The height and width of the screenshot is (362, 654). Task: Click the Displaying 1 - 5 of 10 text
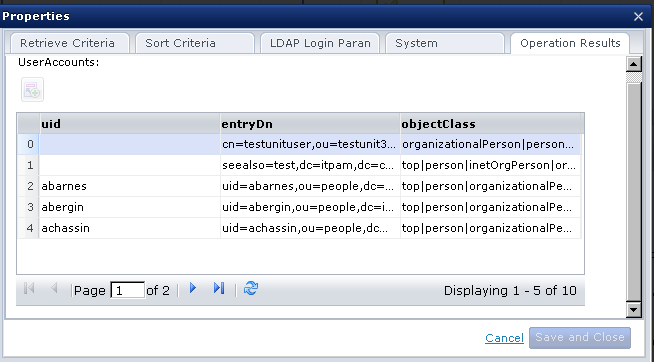point(510,291)
